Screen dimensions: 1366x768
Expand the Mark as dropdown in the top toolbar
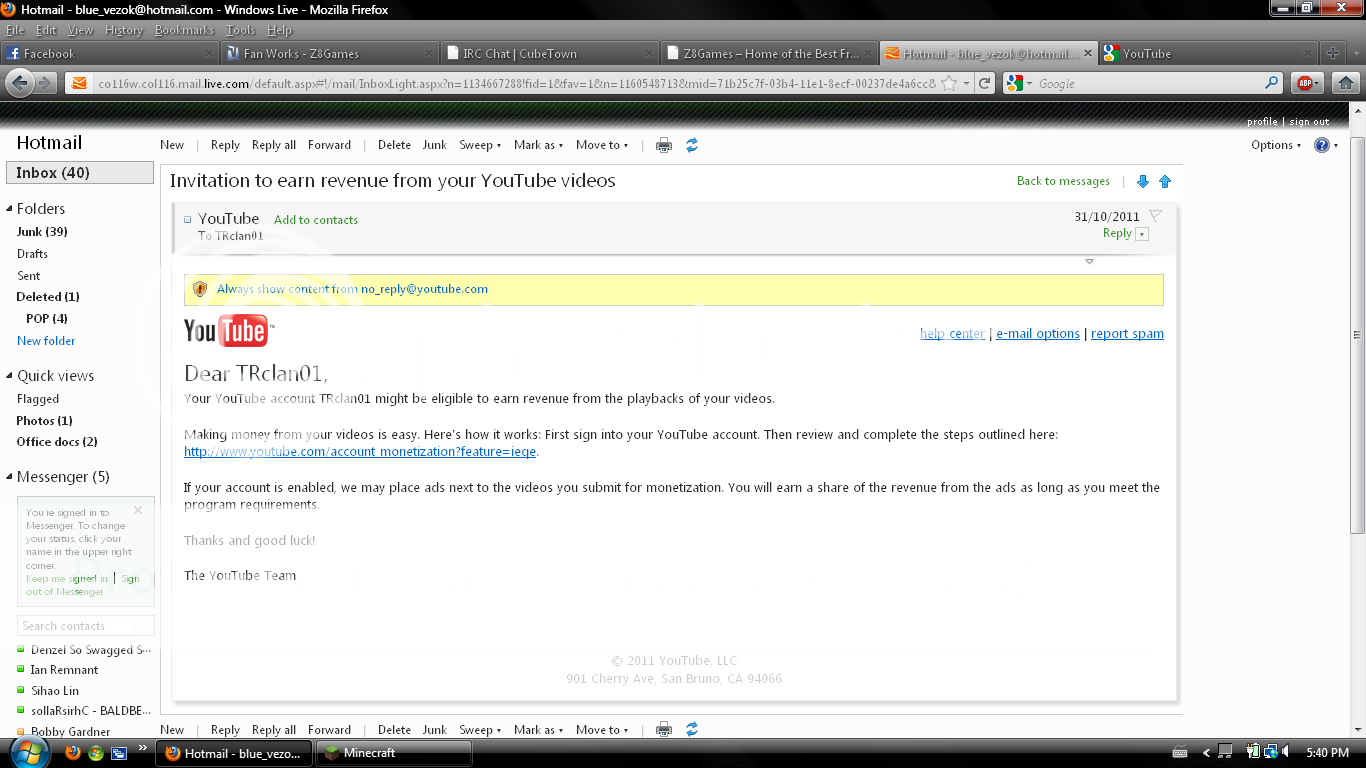point(538,145)
